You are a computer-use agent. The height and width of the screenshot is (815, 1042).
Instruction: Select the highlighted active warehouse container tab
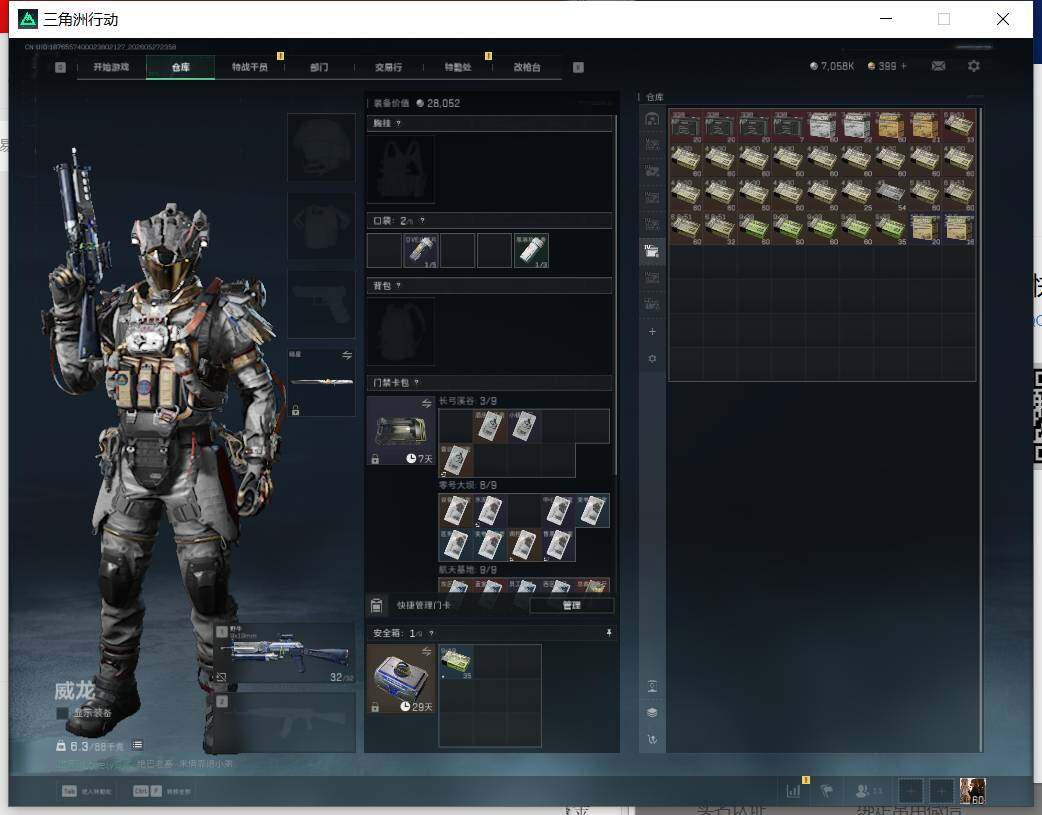[652, 252]
